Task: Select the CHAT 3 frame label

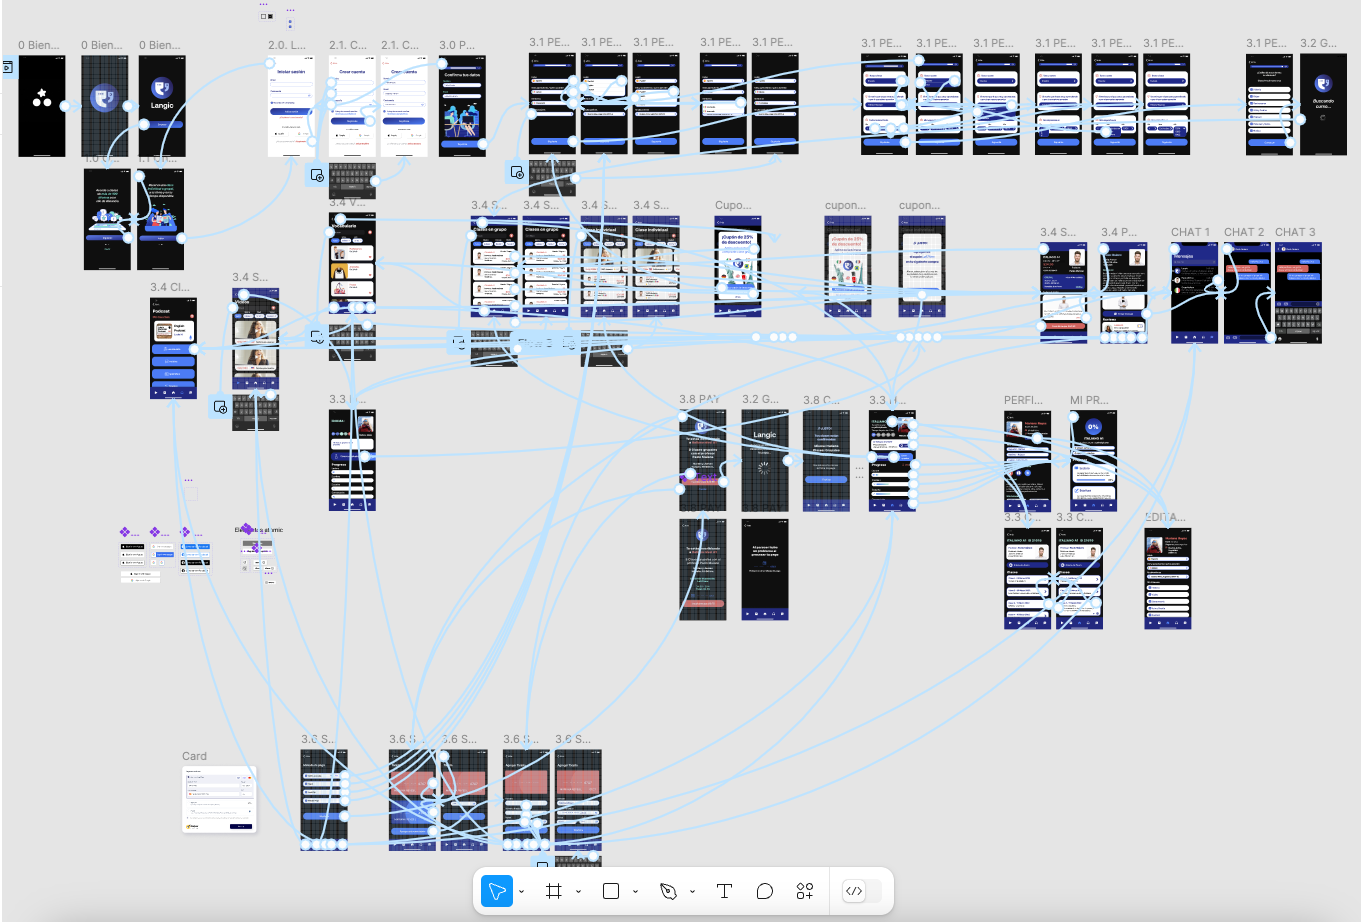Action: [x=1295, y=232]
